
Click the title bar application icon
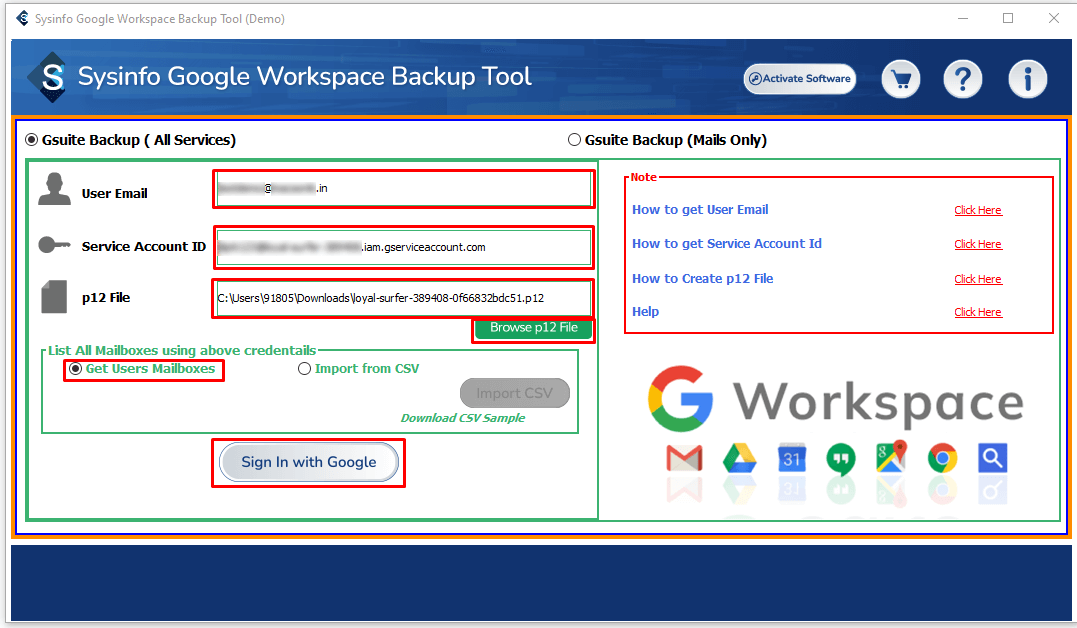(23, 18)
